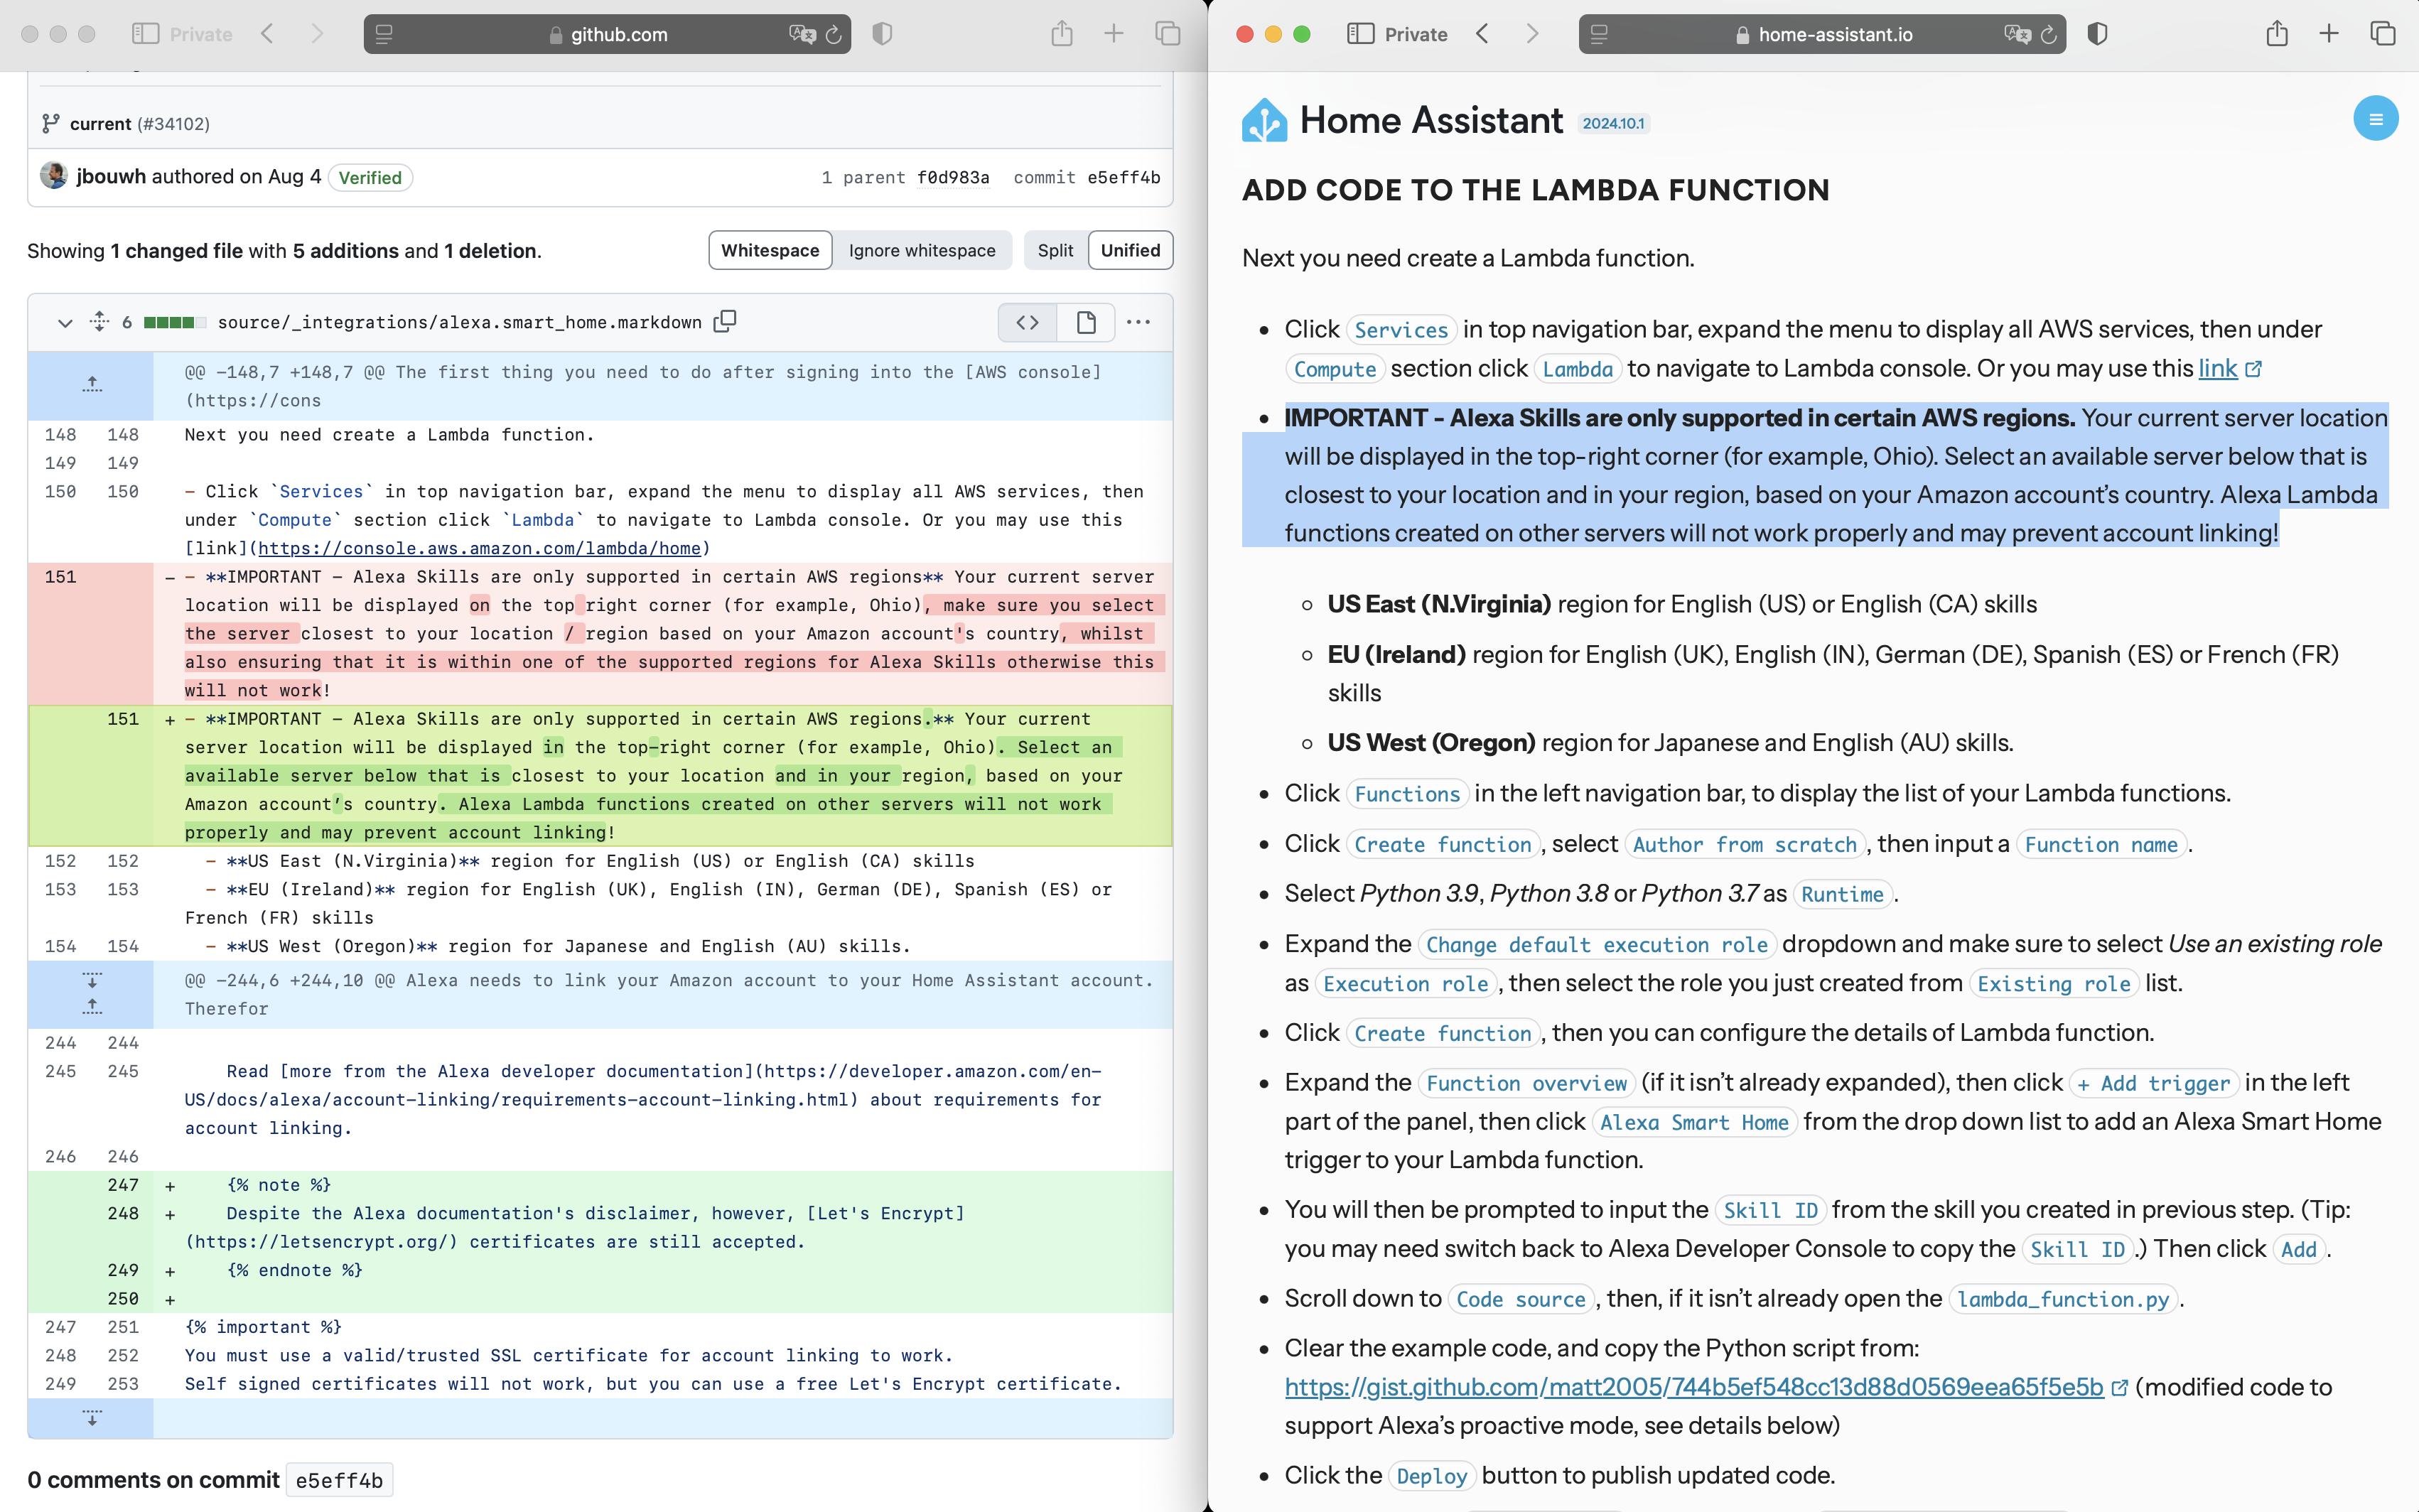Click page icon in home-assistant.io address bar
2419x1512 pixels.
click(1599, 34)
